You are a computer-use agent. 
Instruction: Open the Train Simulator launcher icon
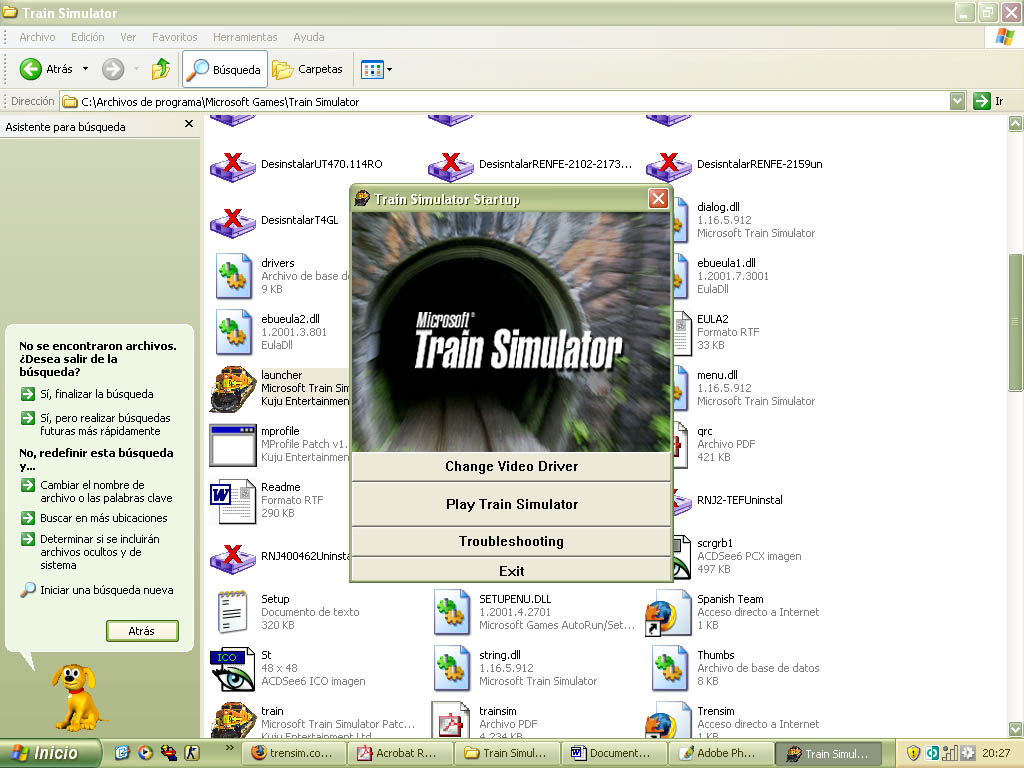point(232,388)
